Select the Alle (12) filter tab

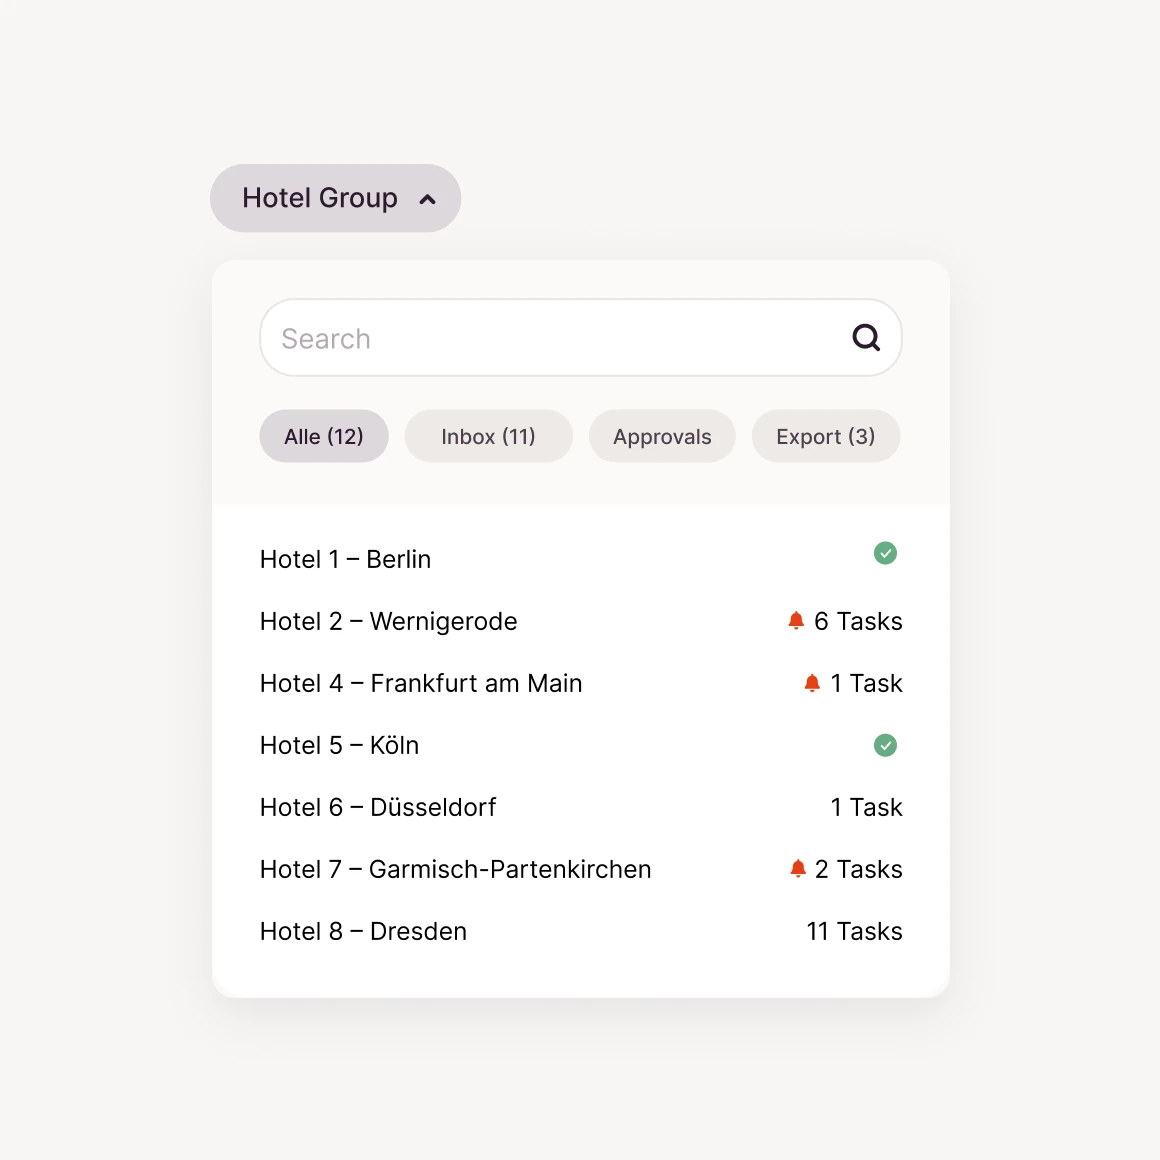(323, 437)
